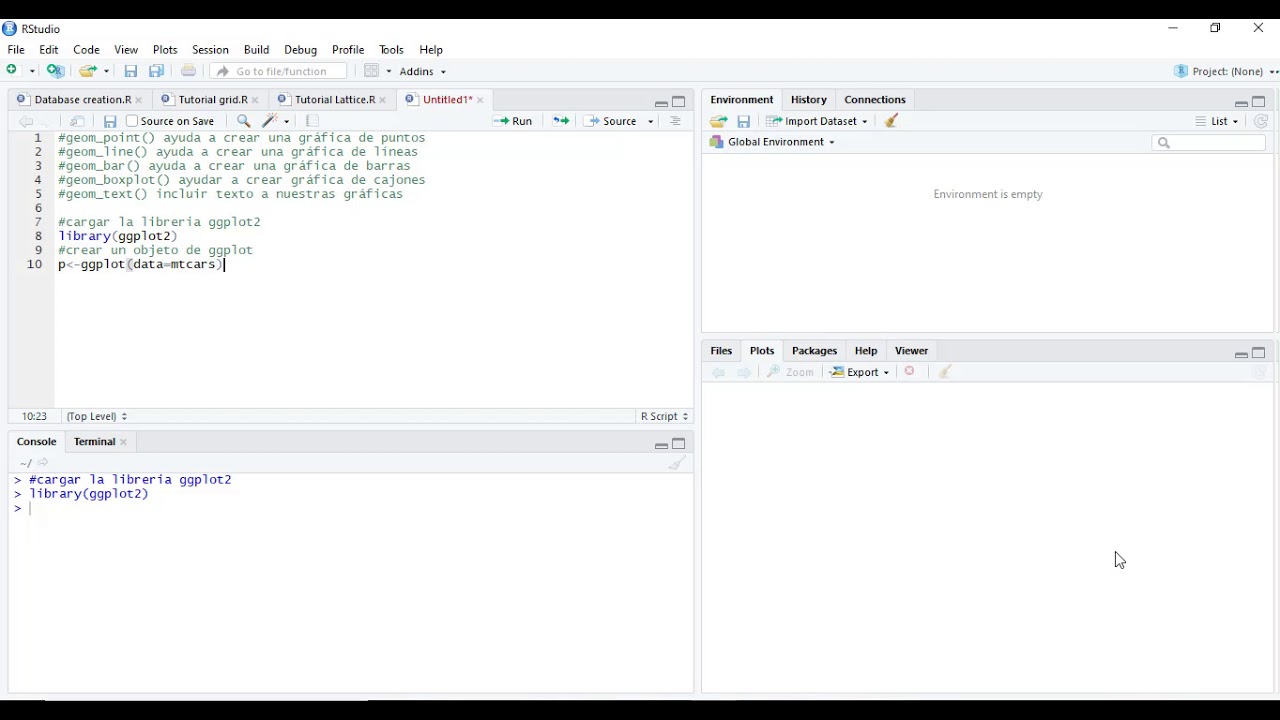1280x720 pixels.
Task: Switch to Tutorial Lattice.R tab
Action: [334, 100]
